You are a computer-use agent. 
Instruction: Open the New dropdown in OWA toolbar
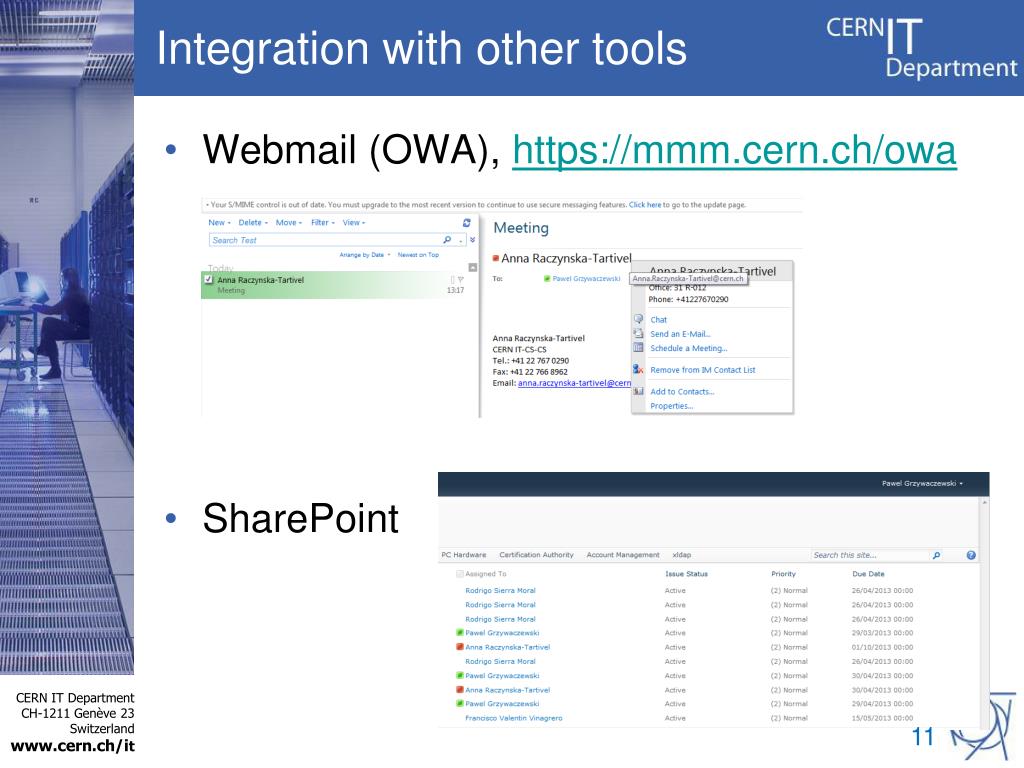pos(219,223)
